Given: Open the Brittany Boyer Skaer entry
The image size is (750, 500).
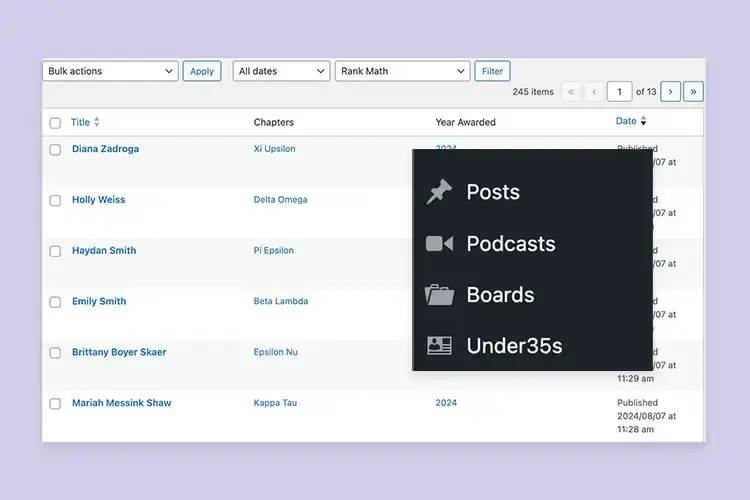Looking at the screenshot, I should click(x=119, y=352).
